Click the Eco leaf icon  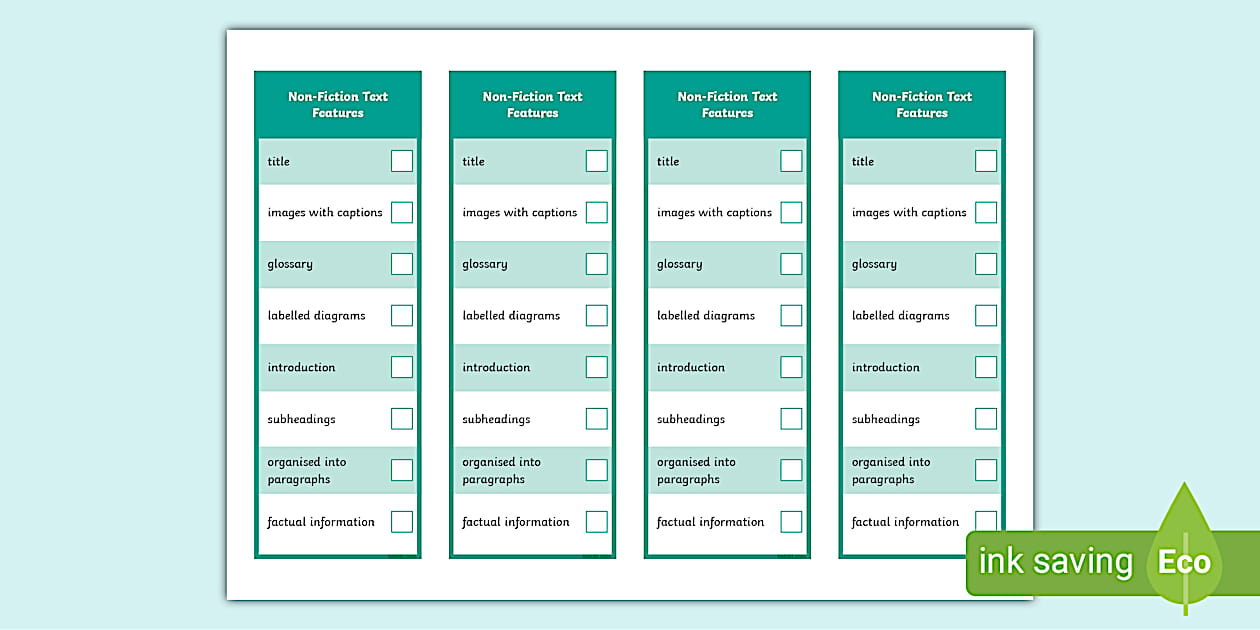1185,548
